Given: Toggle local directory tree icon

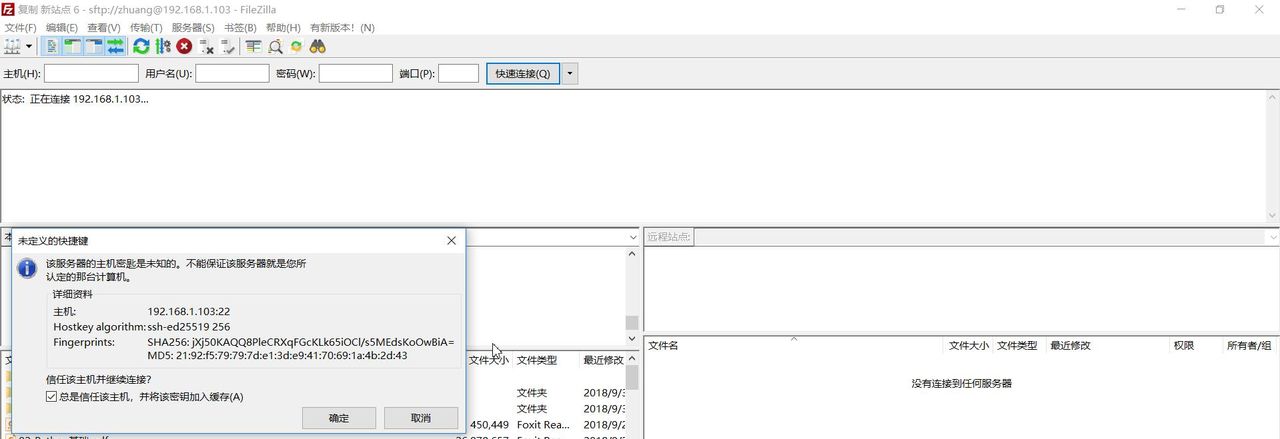Looking at the screenshot, I should pos(73,46).
